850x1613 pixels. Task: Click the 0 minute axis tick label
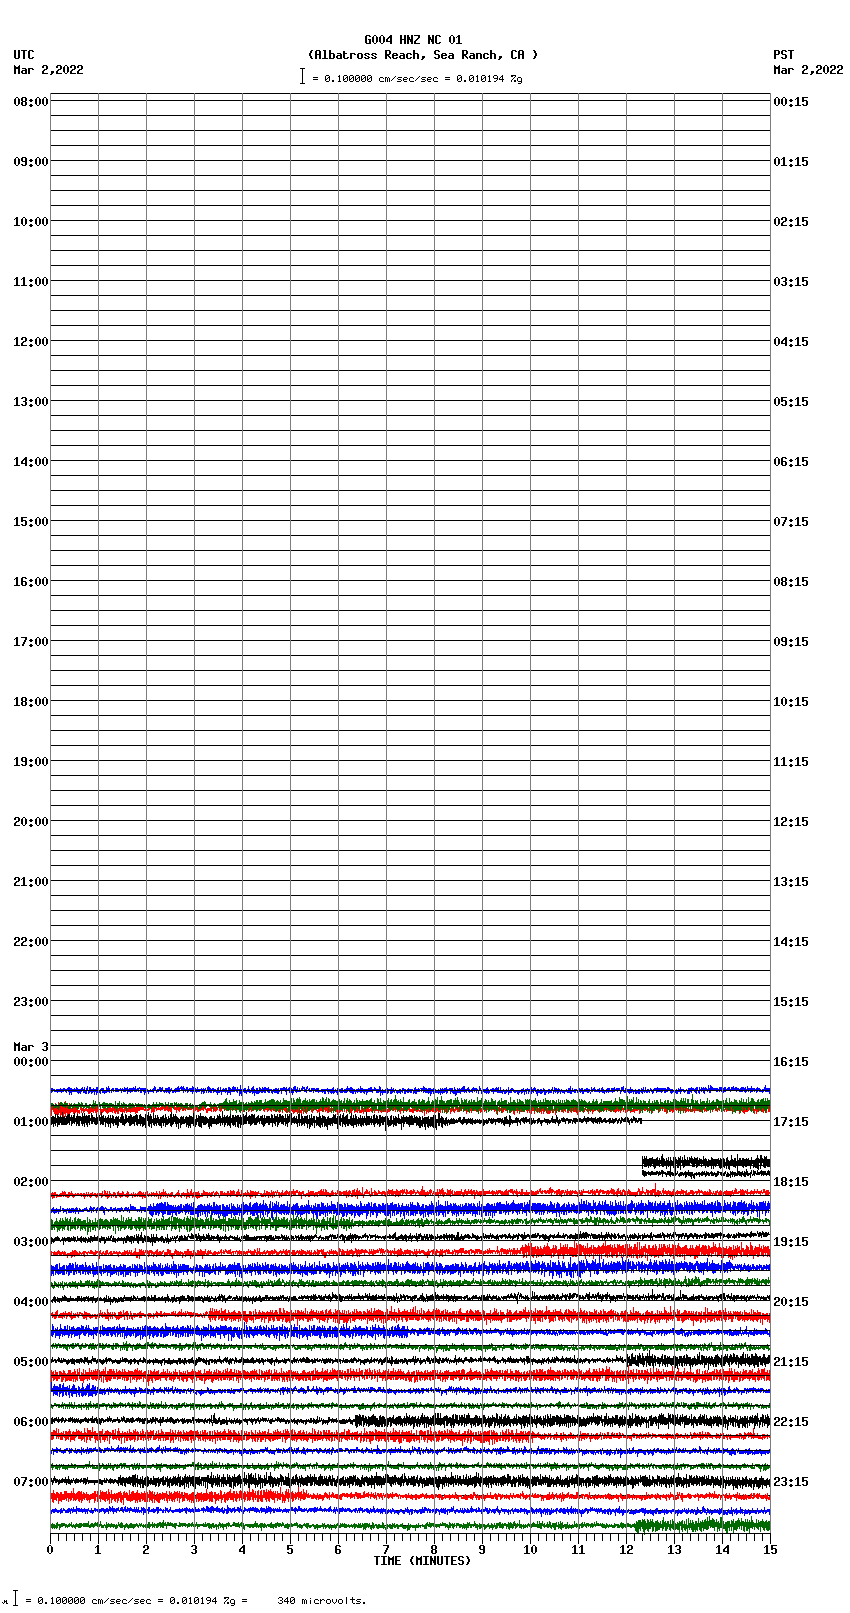pyautogui.click(x=50, y=1550)
